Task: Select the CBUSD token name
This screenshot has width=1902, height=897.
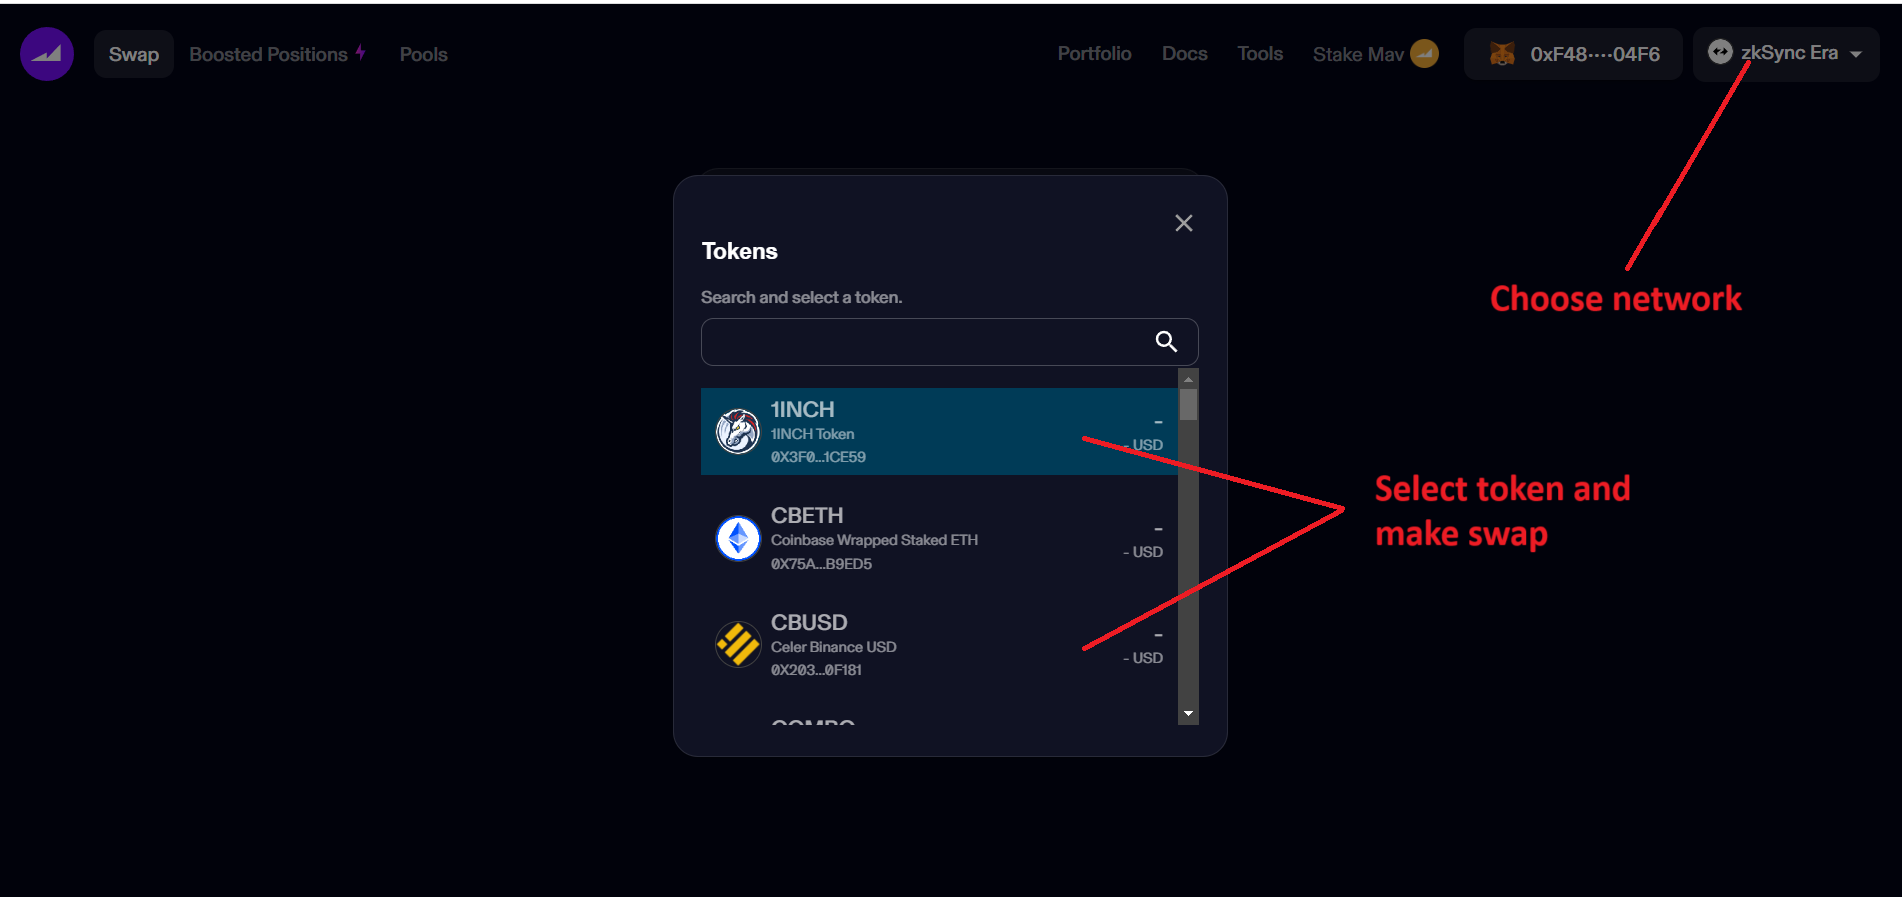Action: coord(809,622)
